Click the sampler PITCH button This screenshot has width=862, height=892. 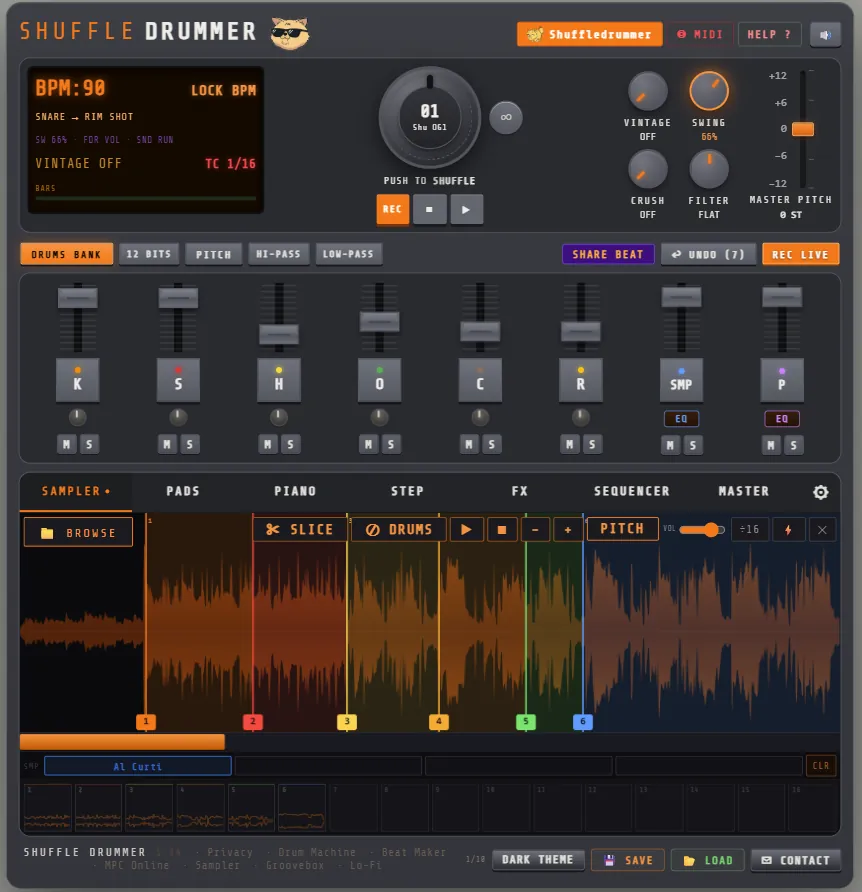(622, 529)
